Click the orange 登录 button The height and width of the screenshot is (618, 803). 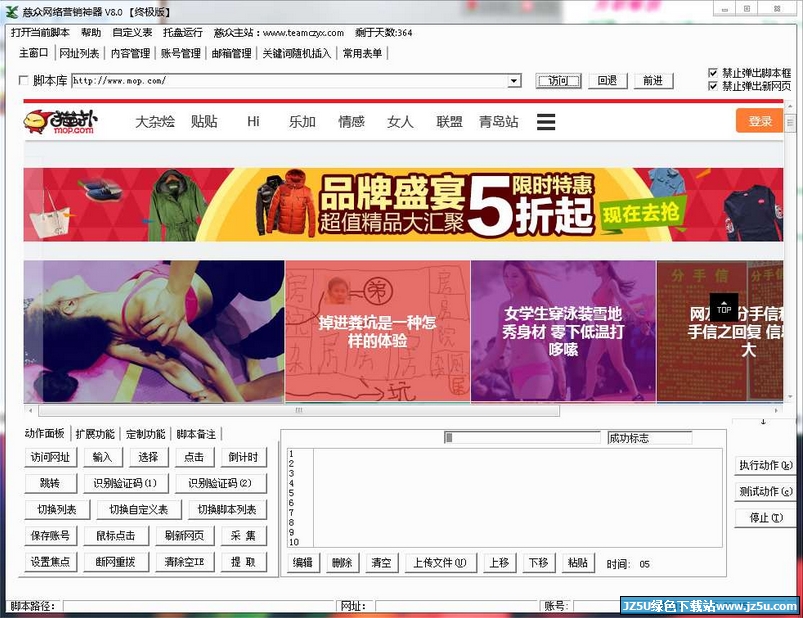(759, 121)
